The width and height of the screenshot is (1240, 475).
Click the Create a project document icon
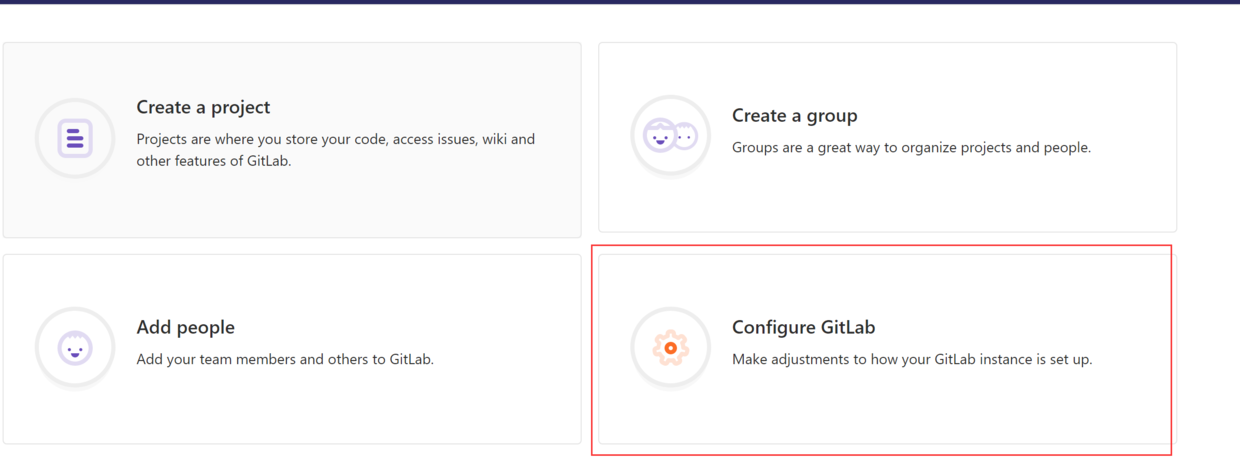click(75, 138)
